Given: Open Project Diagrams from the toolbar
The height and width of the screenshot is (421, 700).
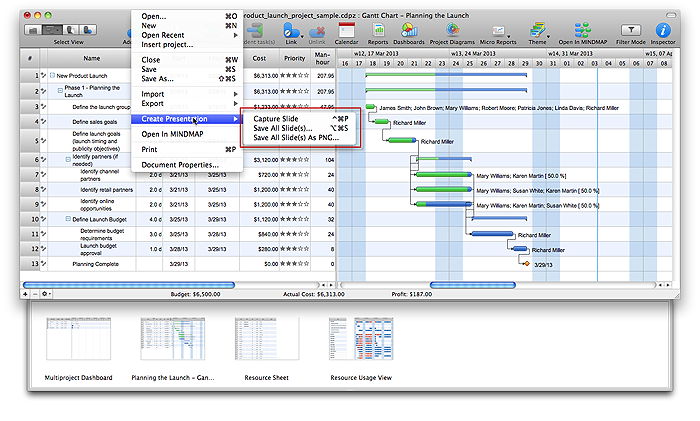Looking at the screenshot, I should click(452, 30).
